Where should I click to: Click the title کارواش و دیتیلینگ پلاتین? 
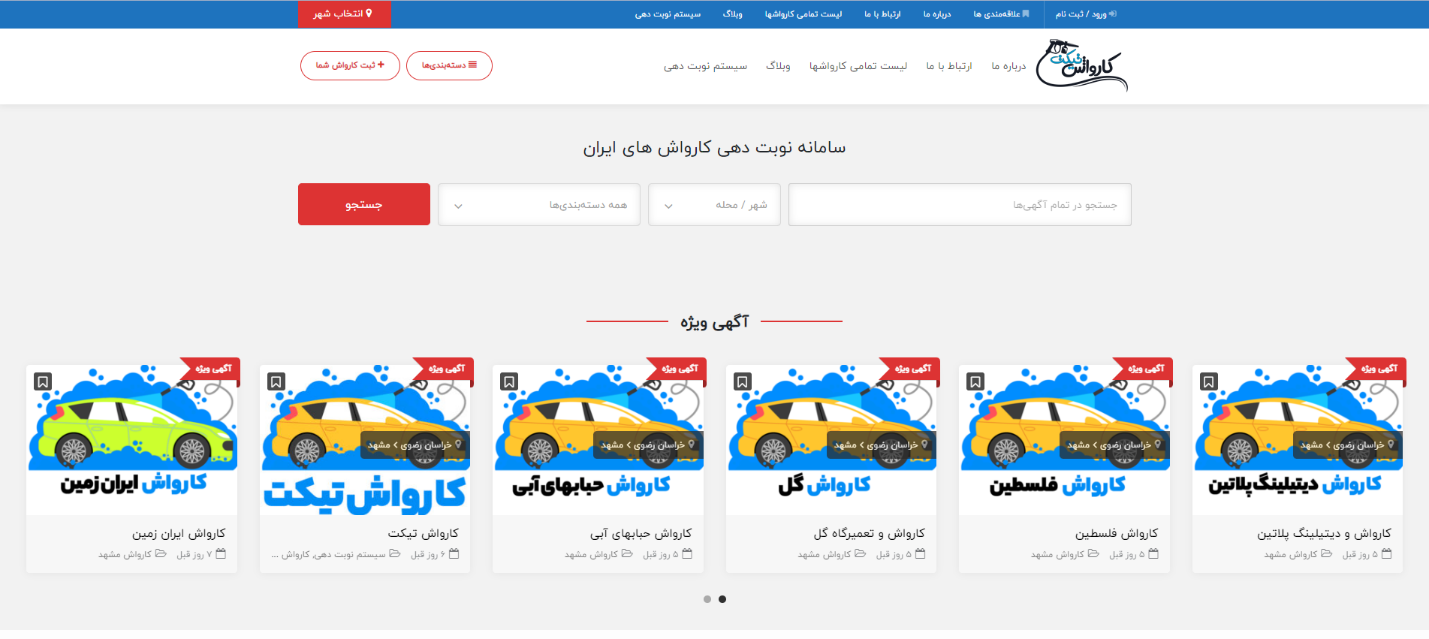pyautogui.click(x=1324, y=533)
